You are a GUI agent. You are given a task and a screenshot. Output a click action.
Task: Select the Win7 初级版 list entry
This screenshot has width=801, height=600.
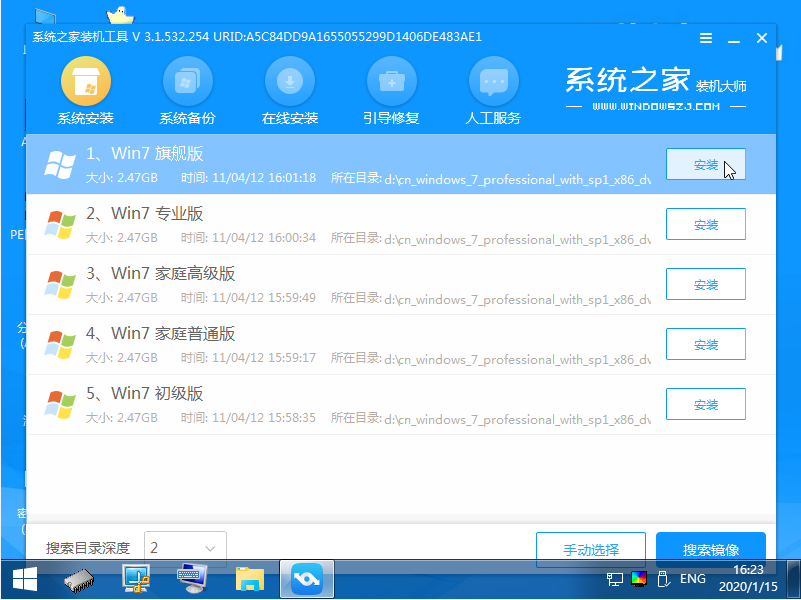350,404
